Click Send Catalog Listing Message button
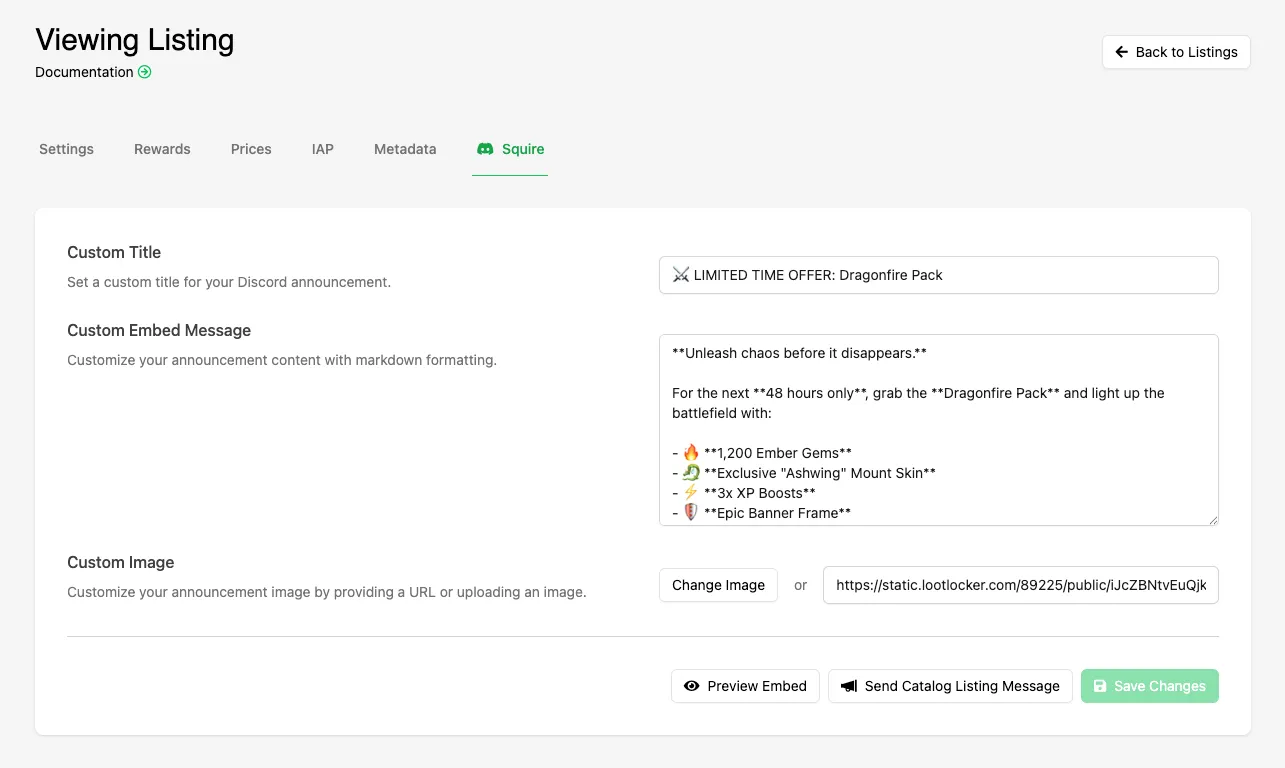The width and height of the screenshot is (1285, 768). click(x=950, y=686)
